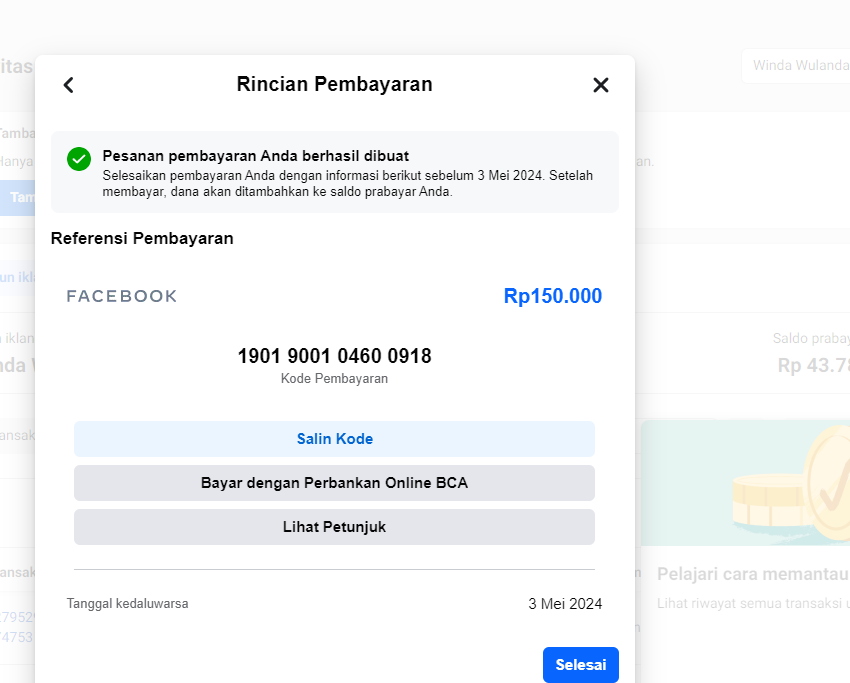This screenshot has height=683, width=850.
Task: Click the Referensi Pembayaran heading
Action: (x=142, y=239)
